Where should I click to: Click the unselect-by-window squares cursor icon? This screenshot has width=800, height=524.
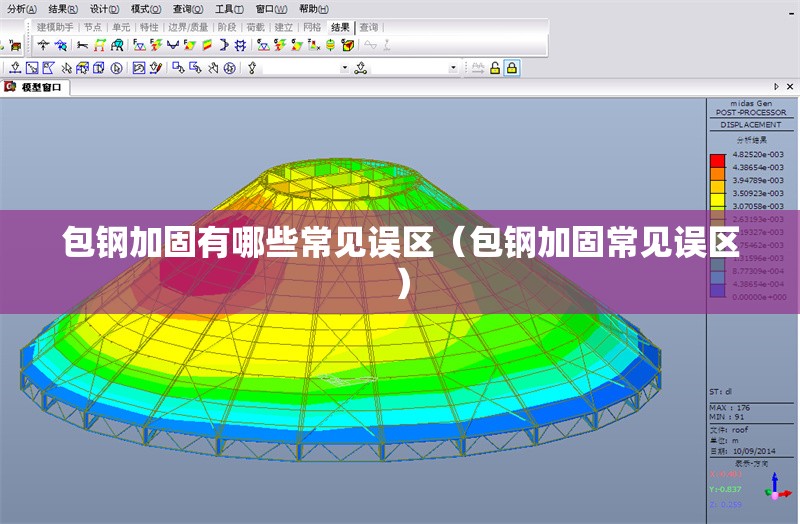coord(178,68)
